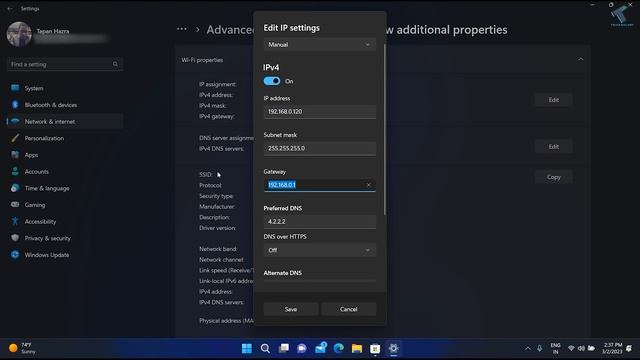Show hidden tray icons chevron
The height and width of the screenshot is (360, 640).
click(x=528, y=348)
